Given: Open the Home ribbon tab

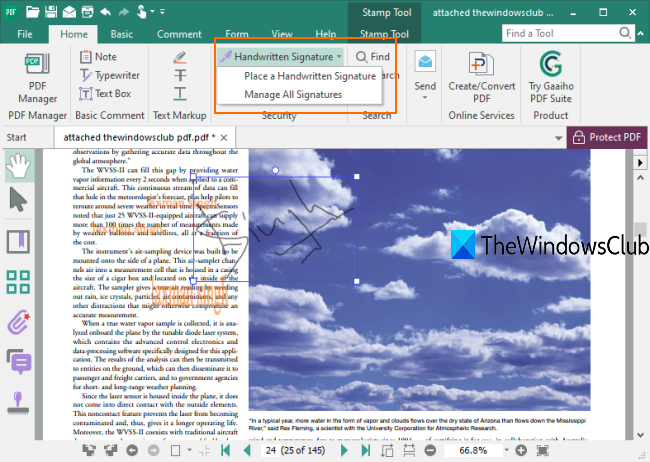Looking at the screenshot, I should [x=74, y=34].
